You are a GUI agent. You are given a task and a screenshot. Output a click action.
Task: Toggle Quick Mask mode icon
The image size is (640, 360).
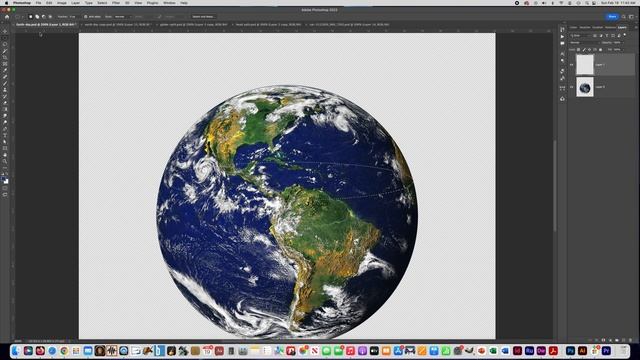[x=5, y=188]
